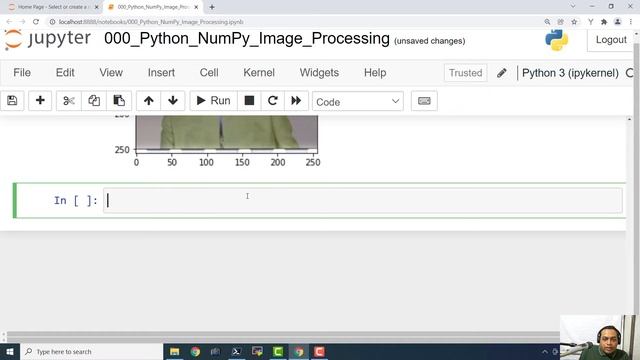Close the Home Page browser tab
This screenshot has height=360, width=640.
96,7
